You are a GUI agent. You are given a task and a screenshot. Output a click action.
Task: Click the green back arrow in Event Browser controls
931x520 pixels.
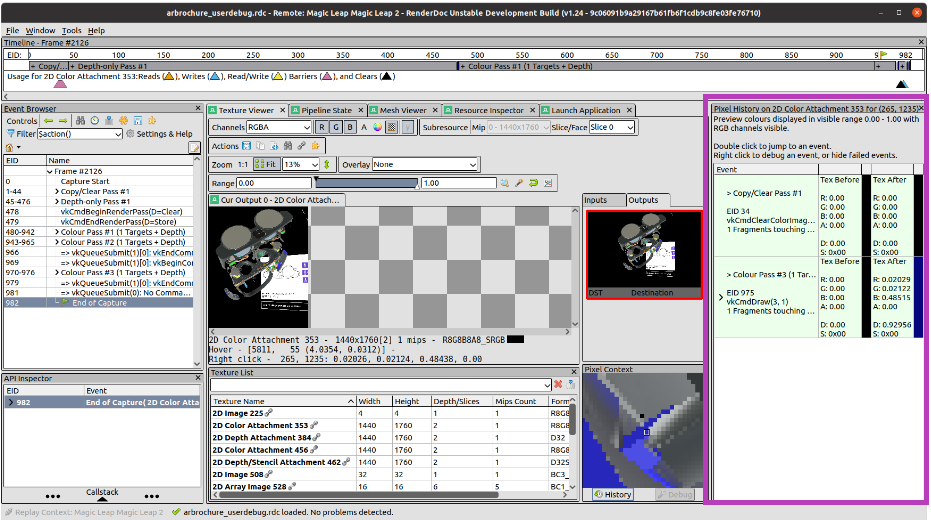click(x=48, y=120)
